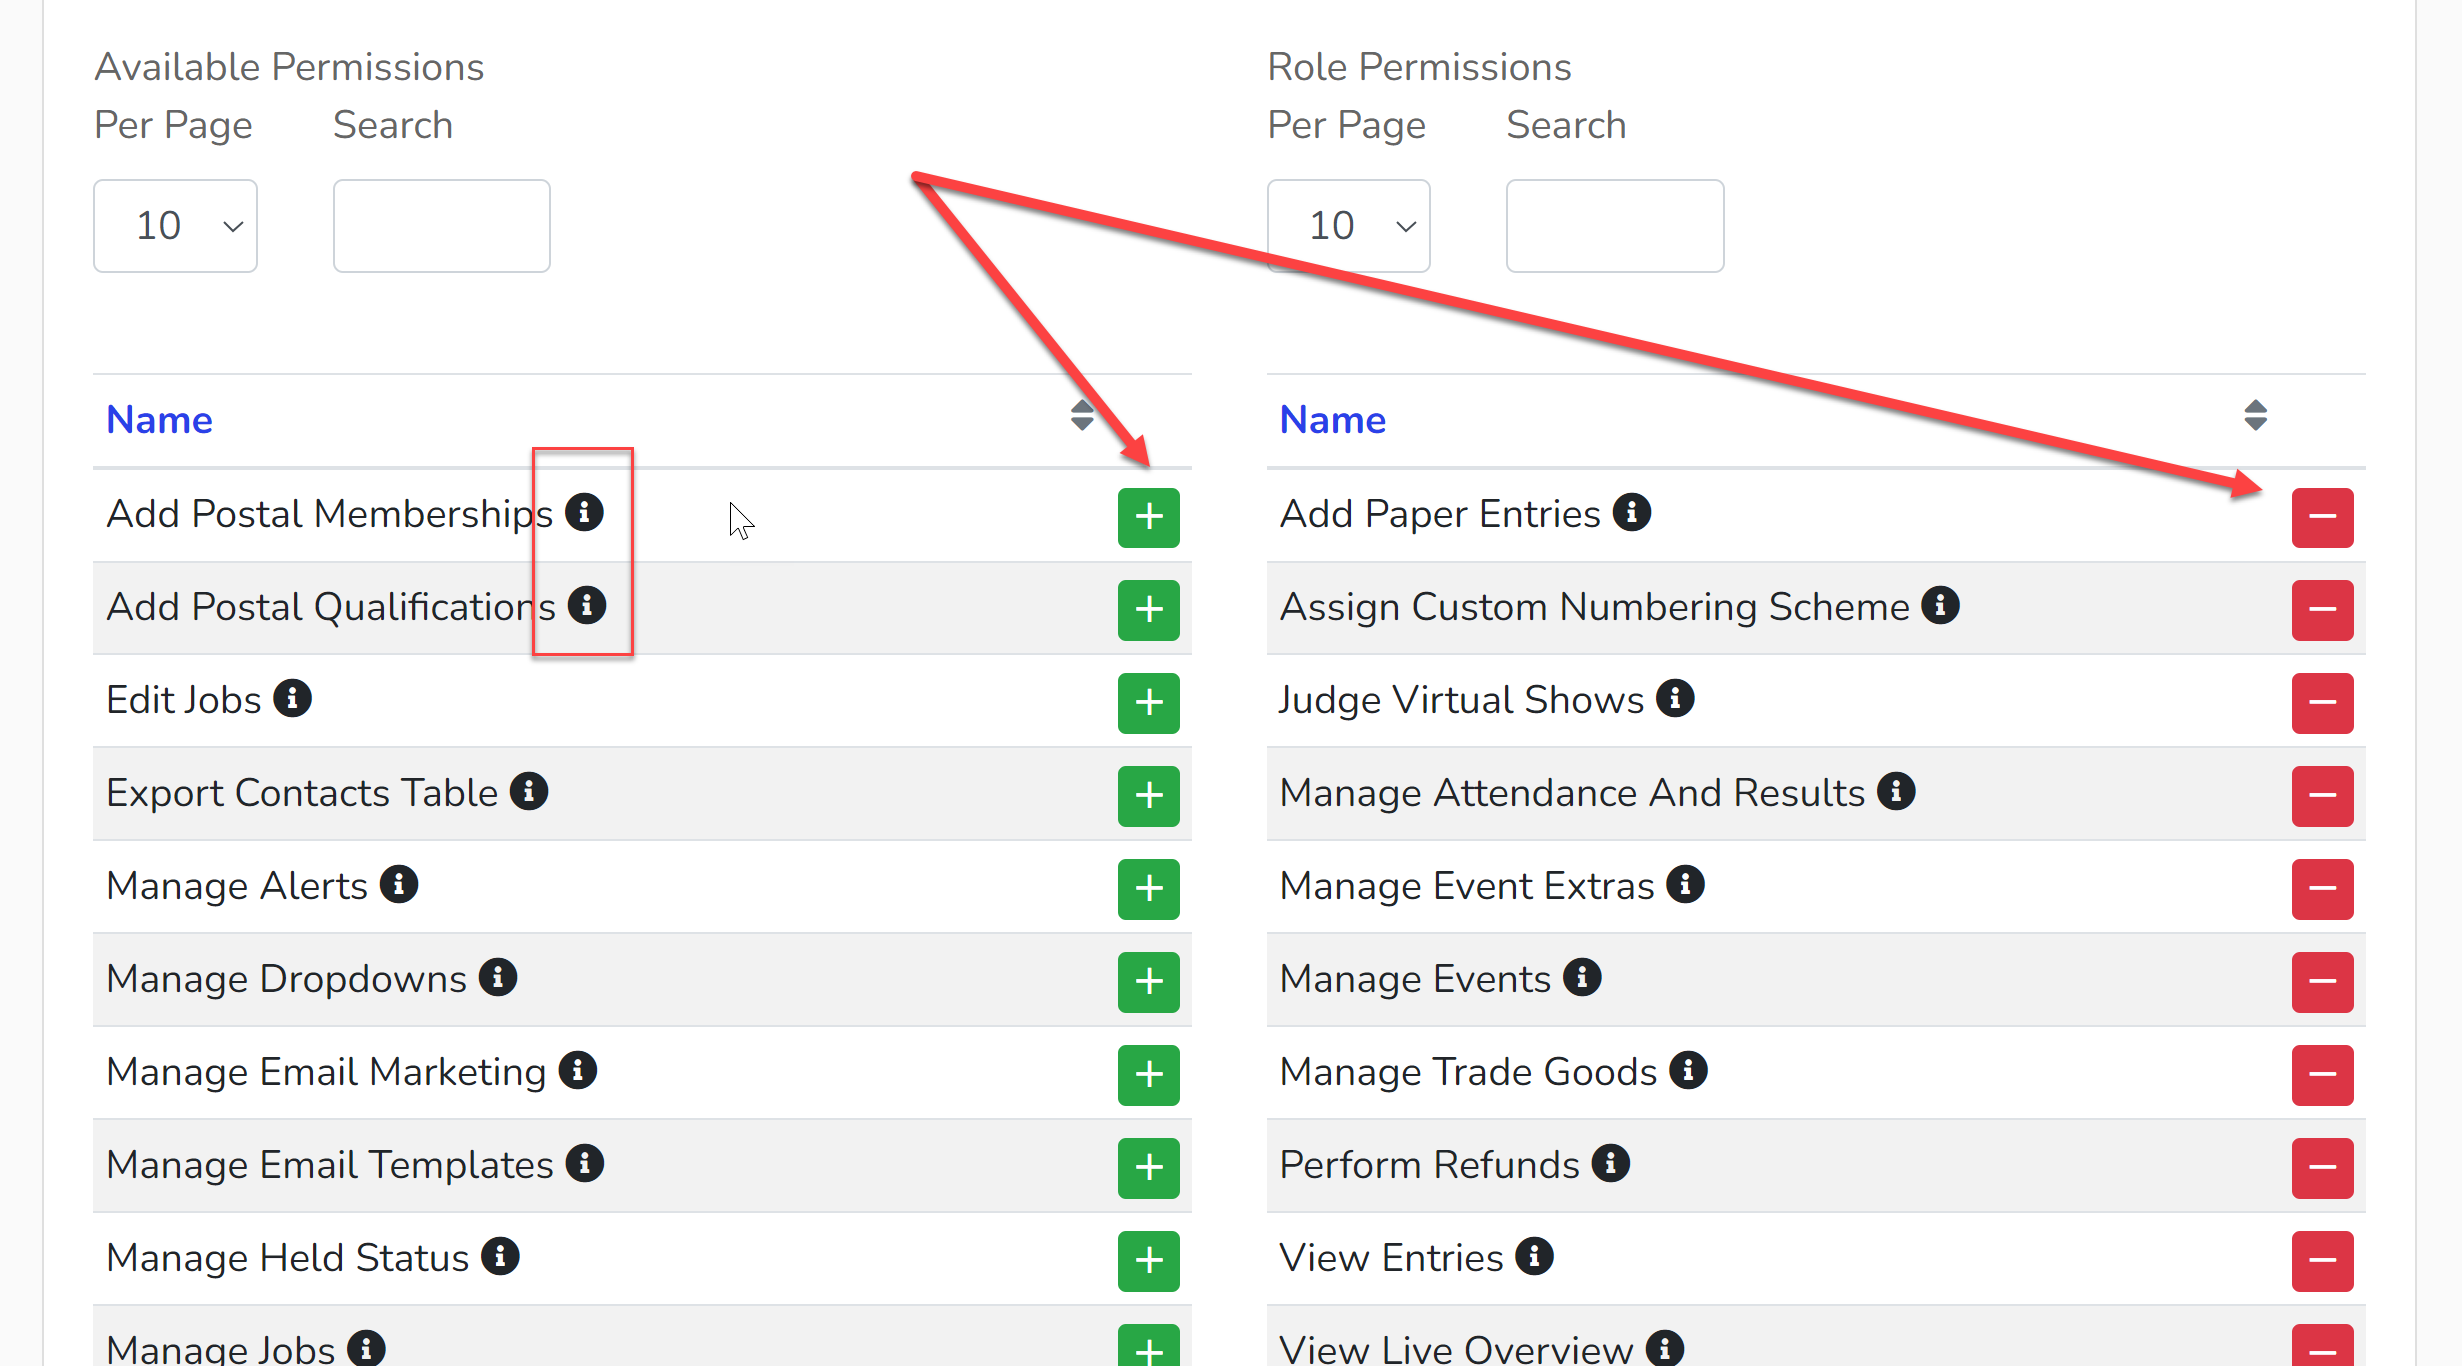Add the Manage Held Status permission
This screenshot has height=1366, width=2462.
coord(1148,1261)
